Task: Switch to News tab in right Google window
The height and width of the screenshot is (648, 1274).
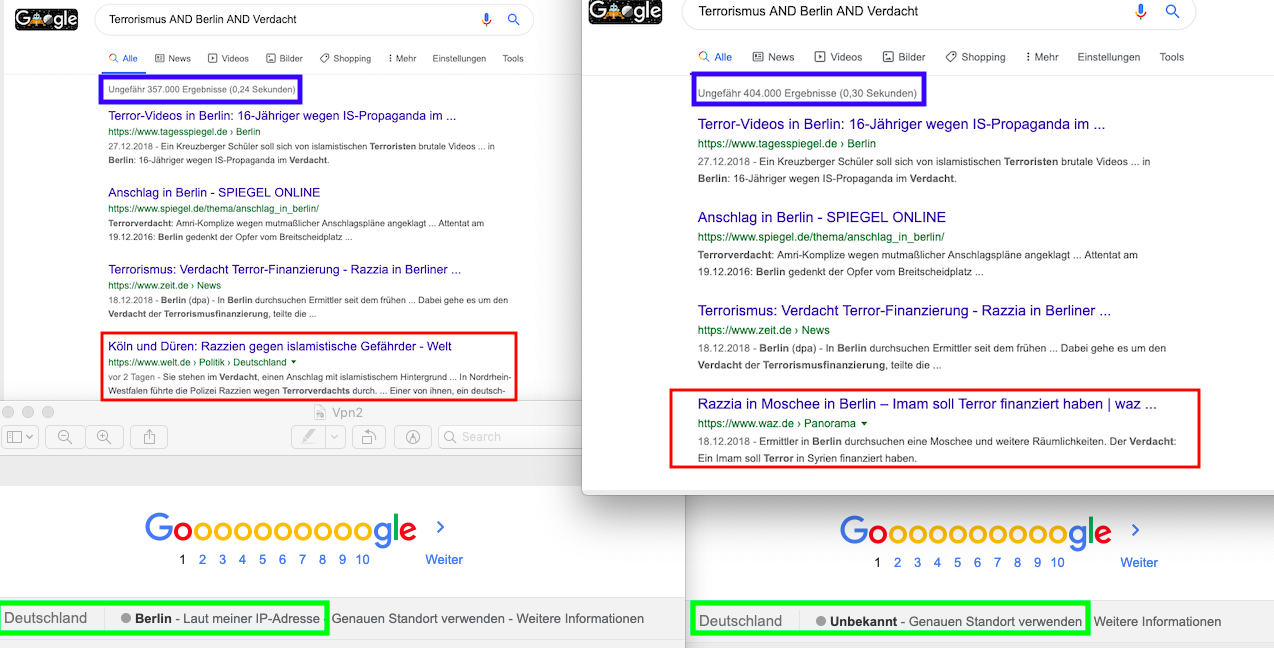Action: click(x=773, y=57)
